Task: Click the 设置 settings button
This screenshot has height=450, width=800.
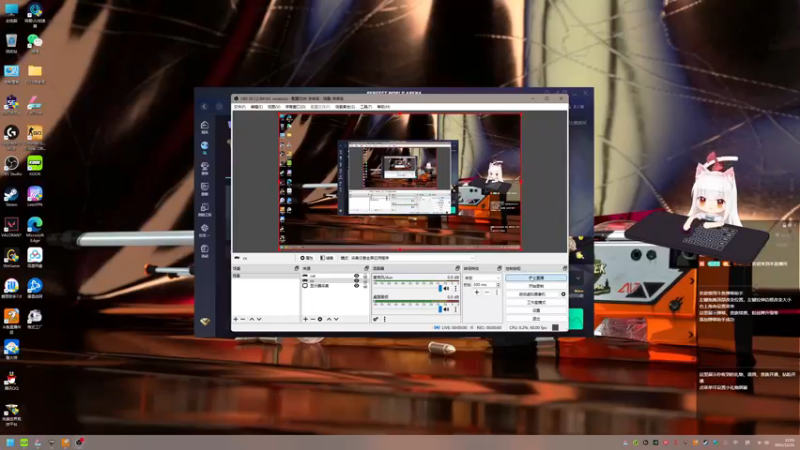Action: coord(536,311)
